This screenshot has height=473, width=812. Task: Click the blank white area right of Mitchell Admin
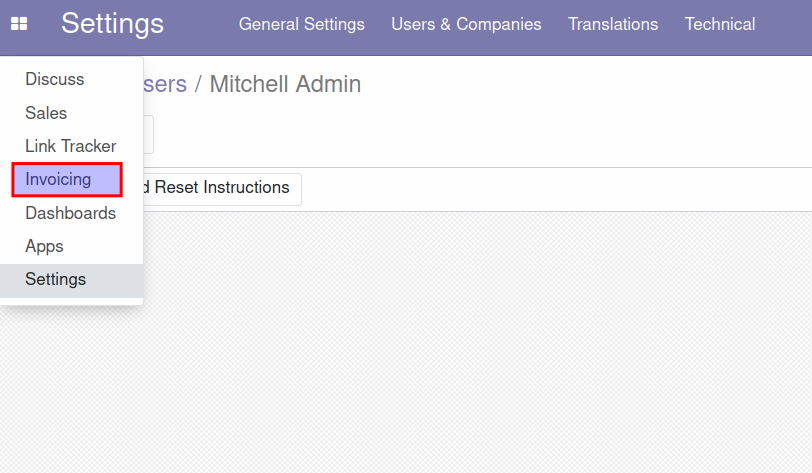585,84
